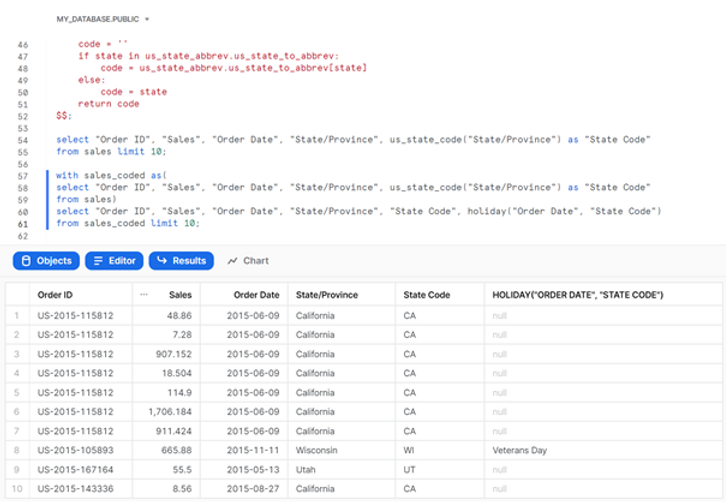726x502 pixels.
Task: Toggle the Objects panel button
Action: coord(46,261)
